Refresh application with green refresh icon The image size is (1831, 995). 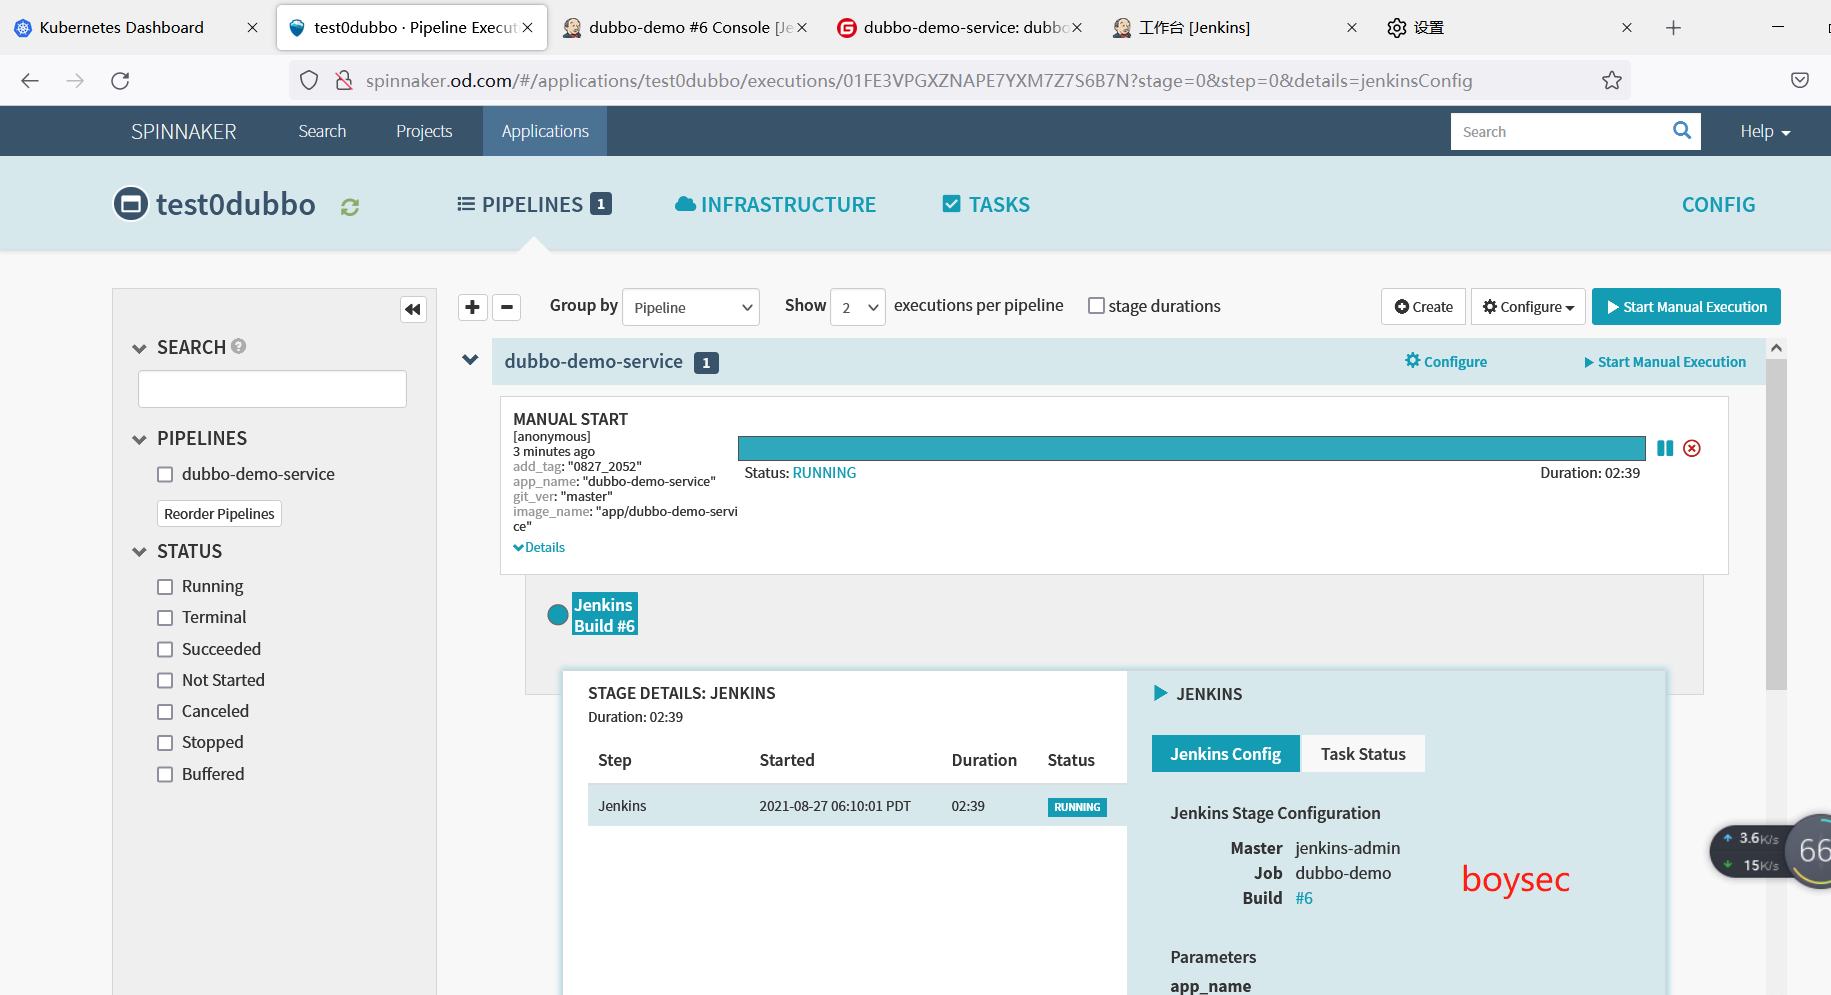[x=350, y=207]
